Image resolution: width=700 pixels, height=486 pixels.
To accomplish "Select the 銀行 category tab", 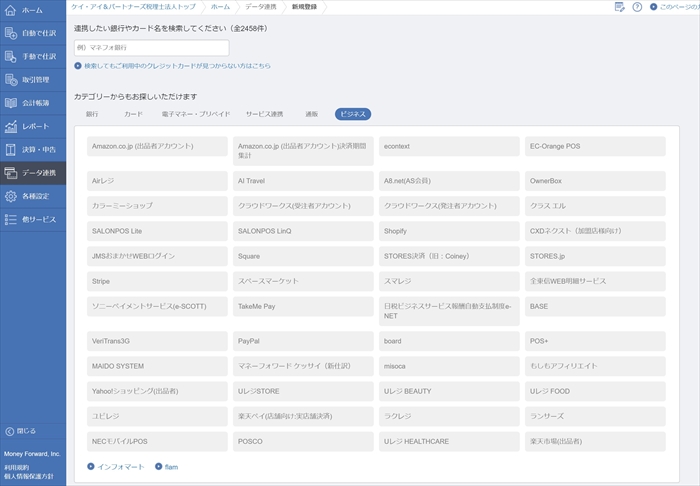I will (x=92, y=114).
